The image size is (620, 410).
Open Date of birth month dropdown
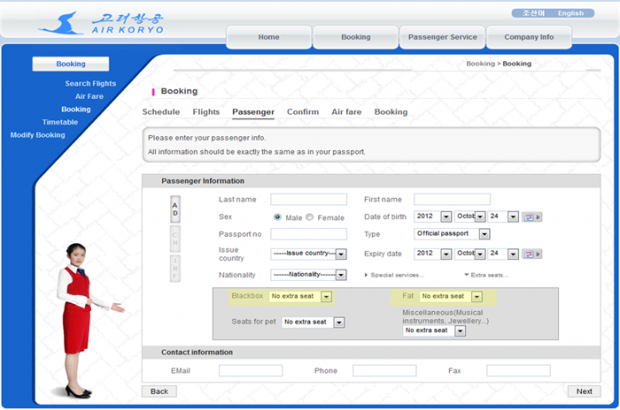(470, 216)
